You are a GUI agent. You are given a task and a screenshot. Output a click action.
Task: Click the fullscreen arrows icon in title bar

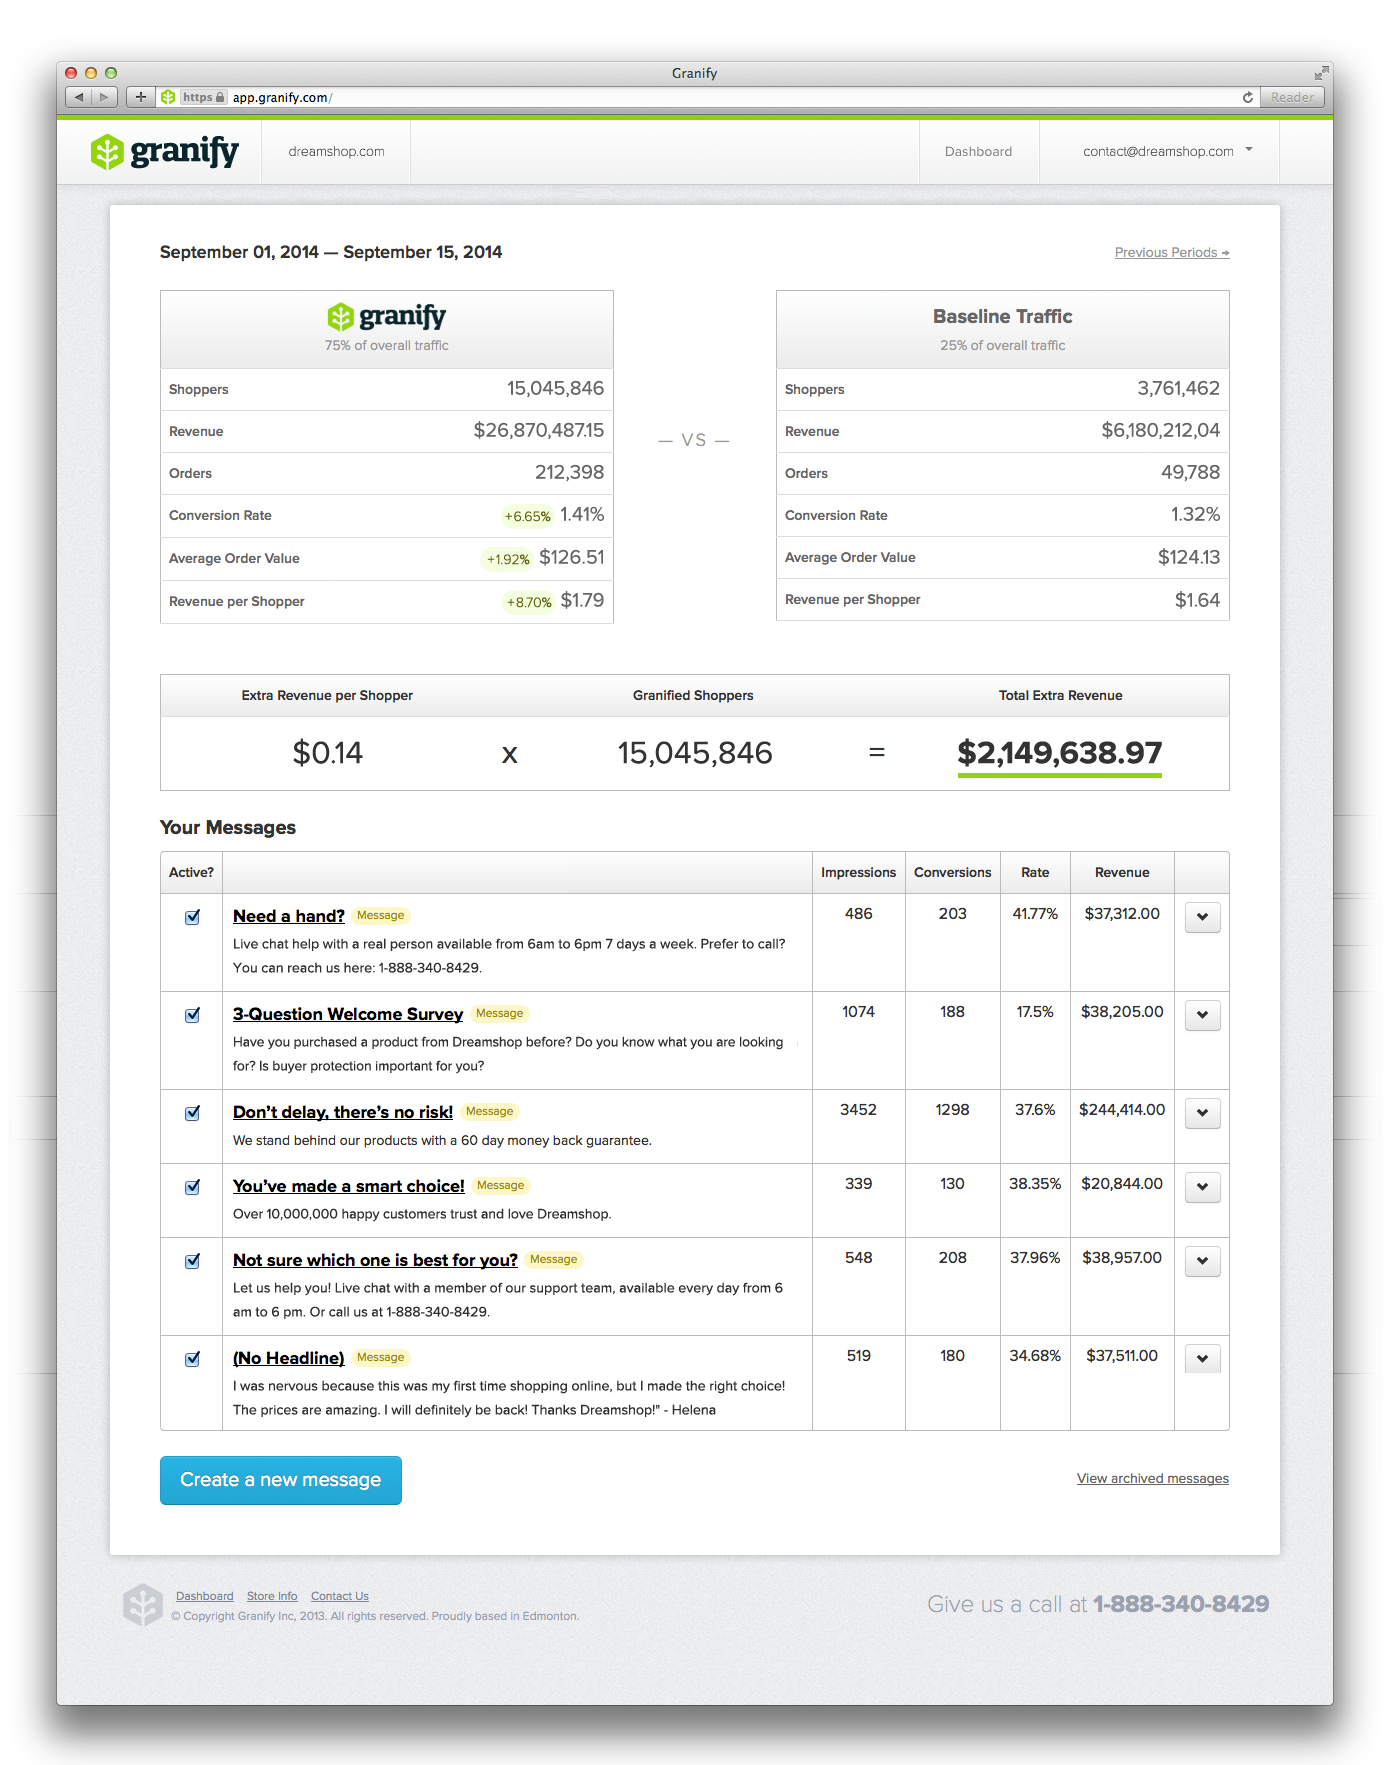(1321, 73)
